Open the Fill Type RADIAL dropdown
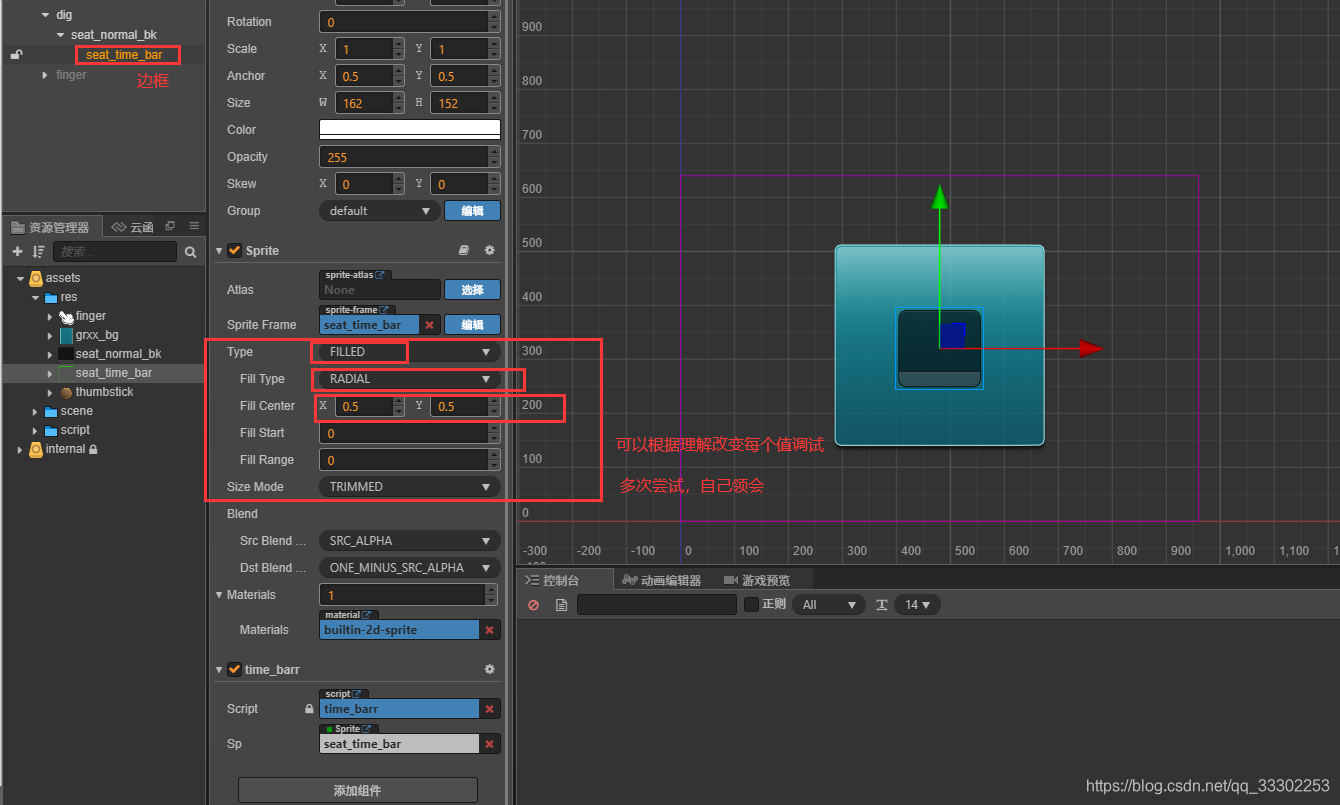 [410, 379]
